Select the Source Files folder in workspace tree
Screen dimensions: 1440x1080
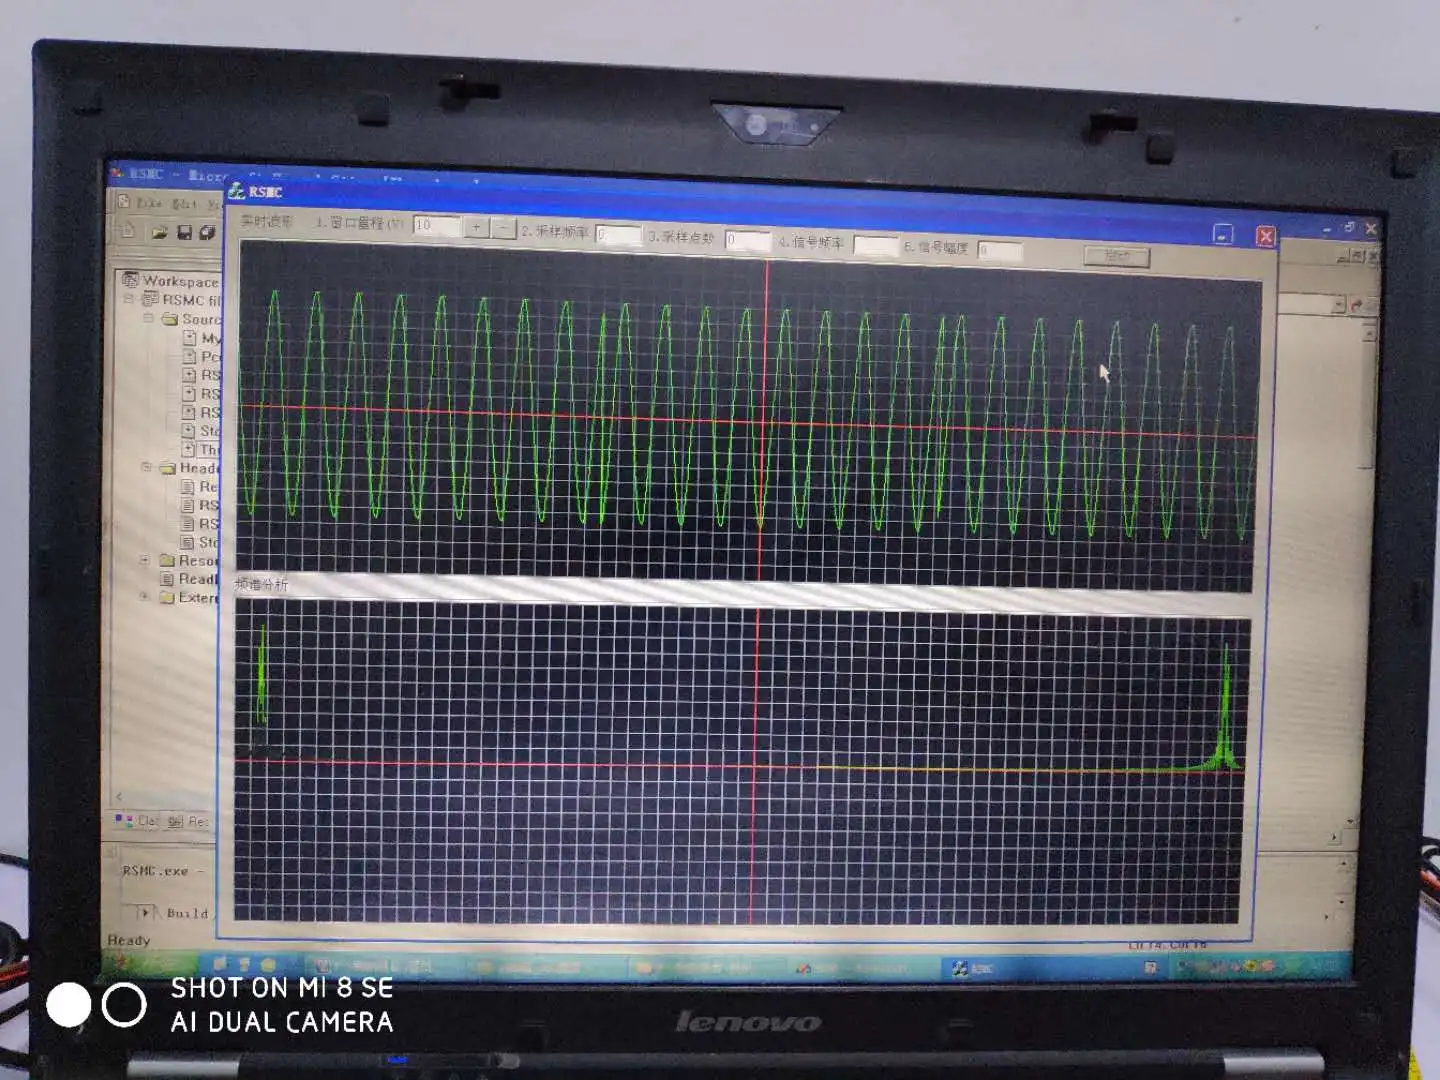tap(191, 319)
